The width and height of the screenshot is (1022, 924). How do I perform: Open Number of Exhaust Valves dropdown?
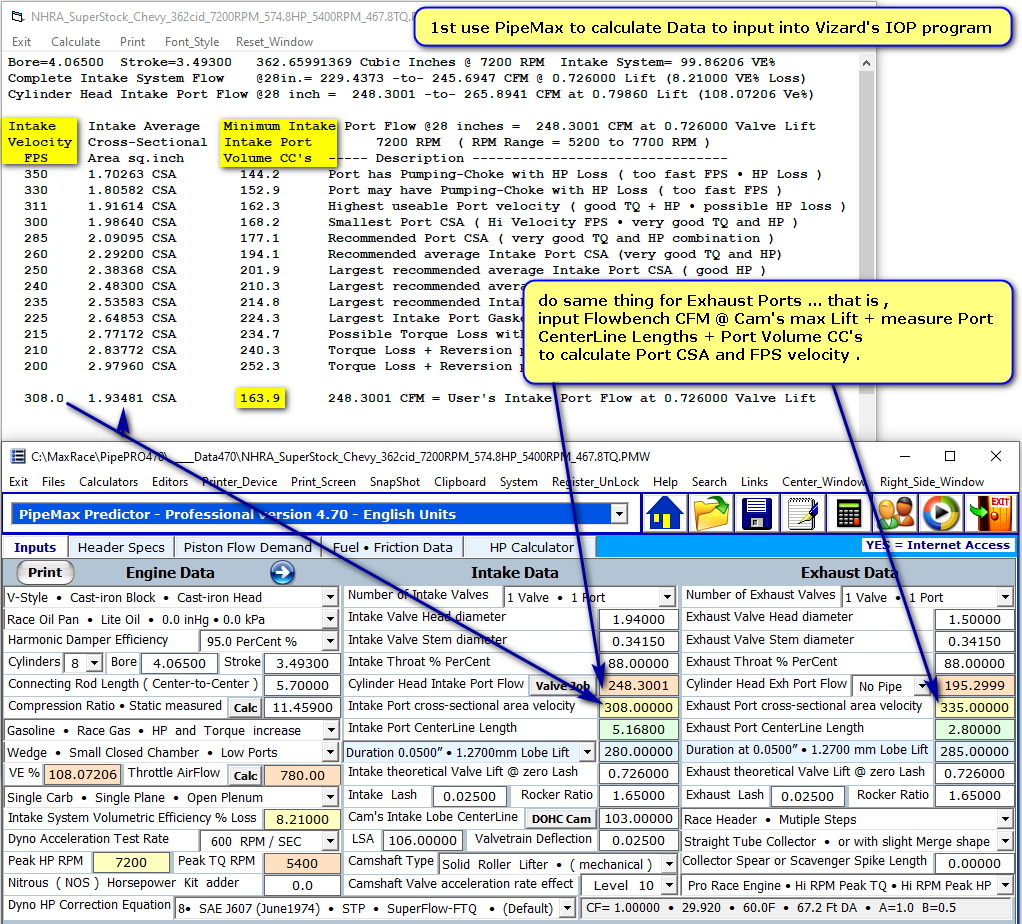pyautogui.click(x=1005, y=597)
